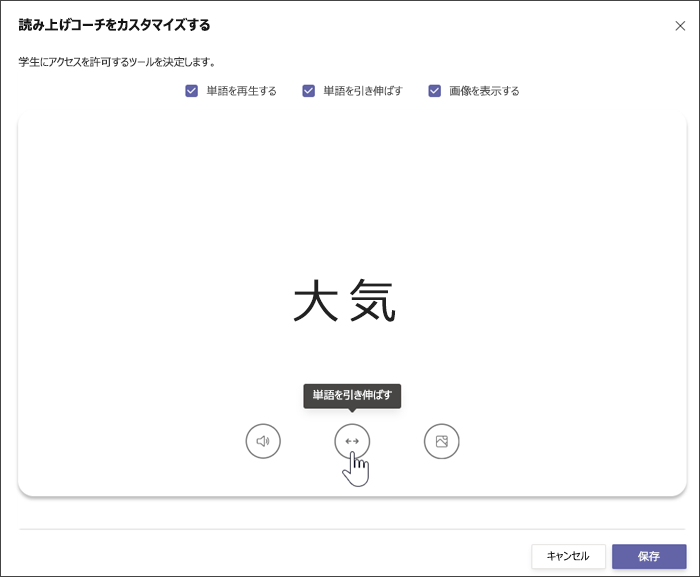This screenshot has width=700, height=577.
Task: Toggle 単語を引き伸ばす checkbox
Action: pyautogui.click(x=308, y=91)
